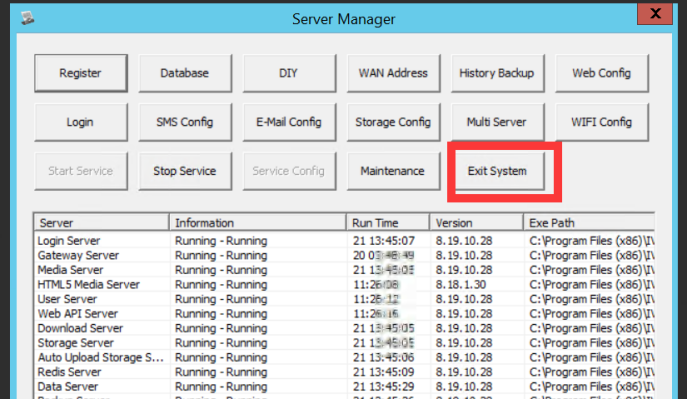Select the User Server row

344,299
